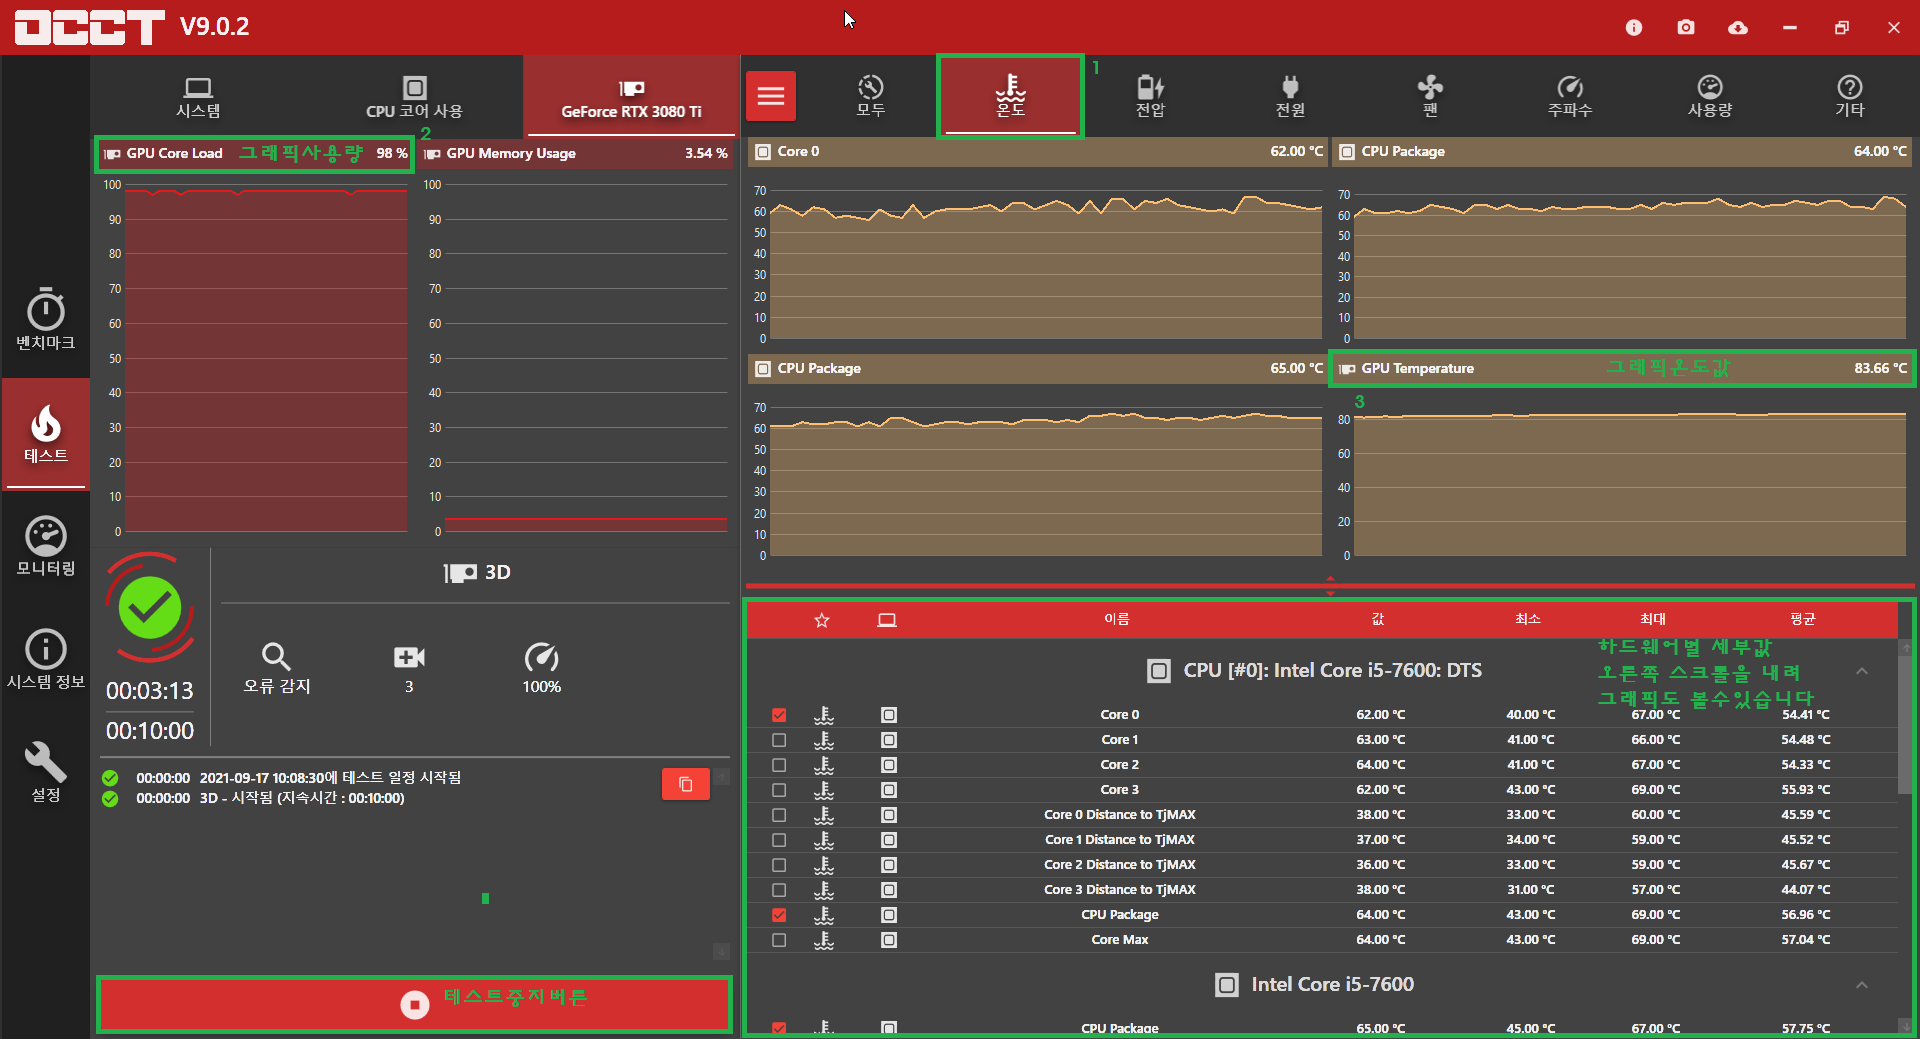Image resolution: width=1920 pixels, height=1039 pixels.
Task: Click the chip icon in Core 3 row
Action: tap(889, 790)
